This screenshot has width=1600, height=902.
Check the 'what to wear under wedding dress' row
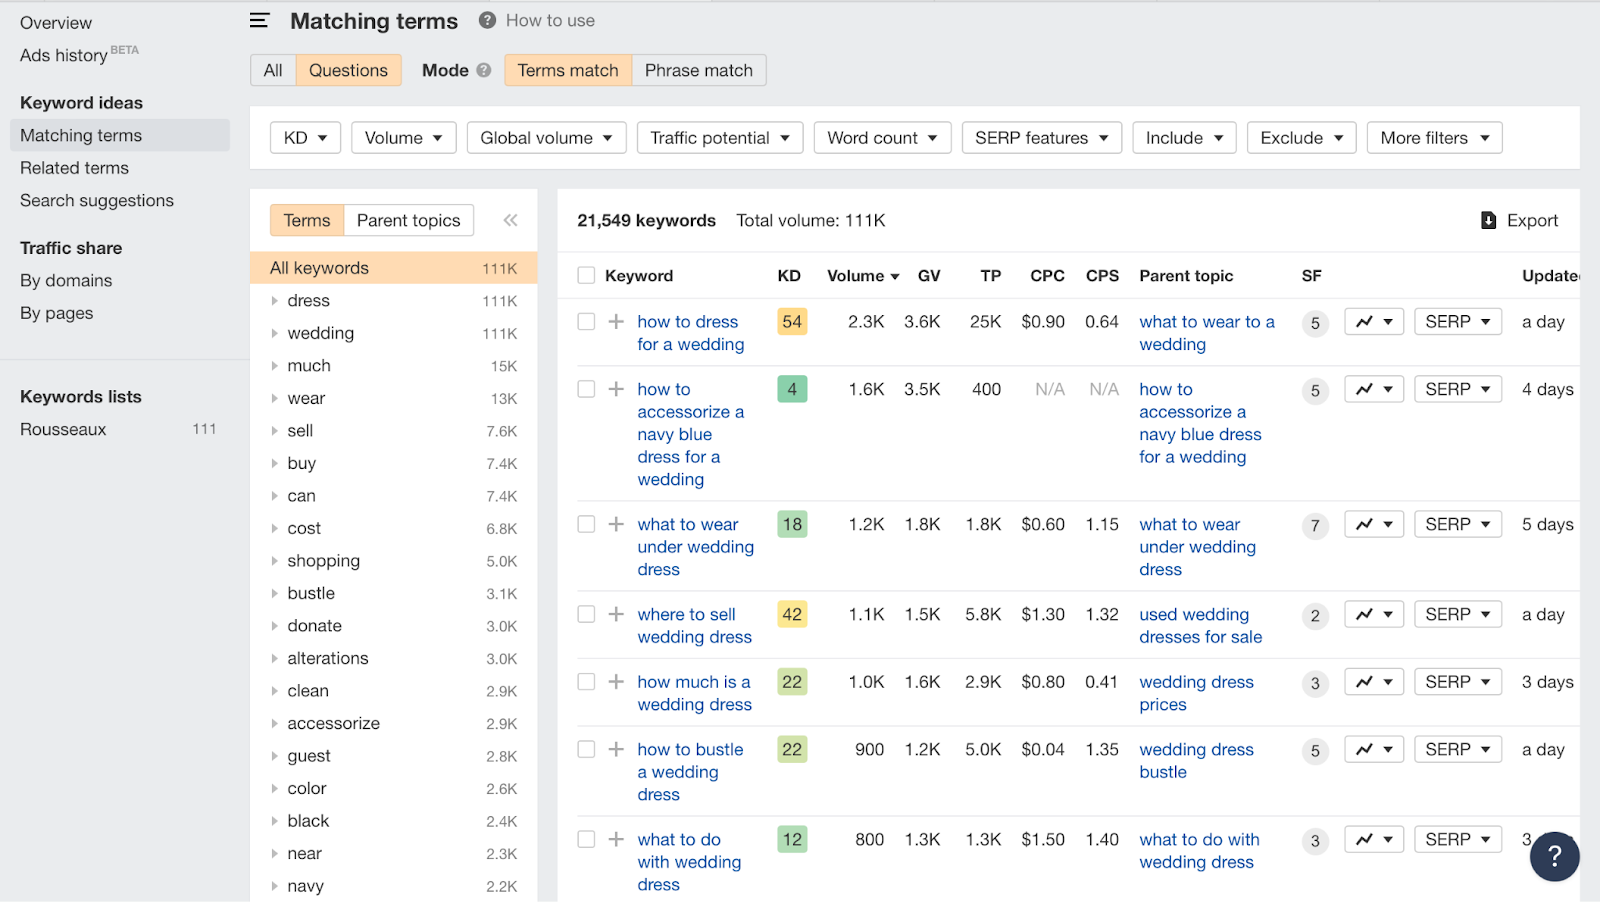pyautogui.click(x=586, y=525)
